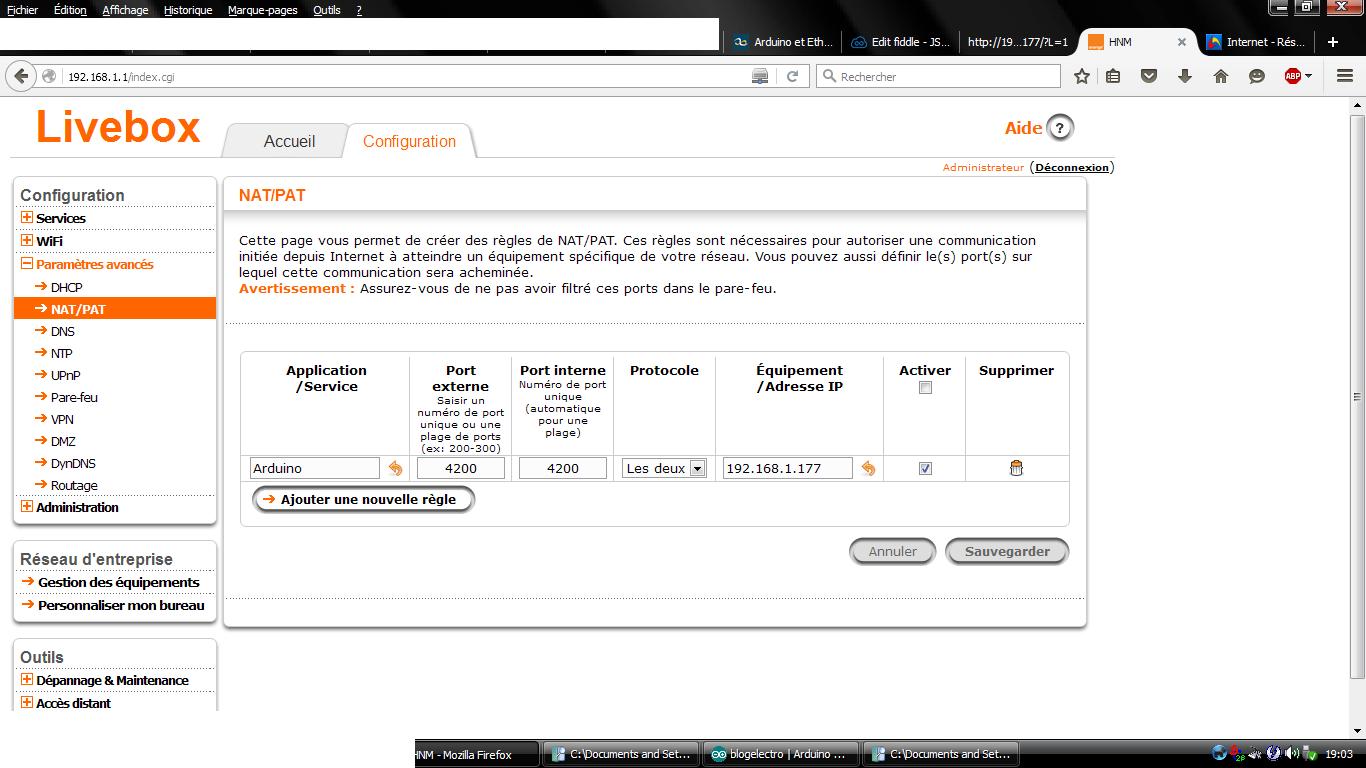Switch to the Internet - Rés... browser tab

tap(1255, 42)
